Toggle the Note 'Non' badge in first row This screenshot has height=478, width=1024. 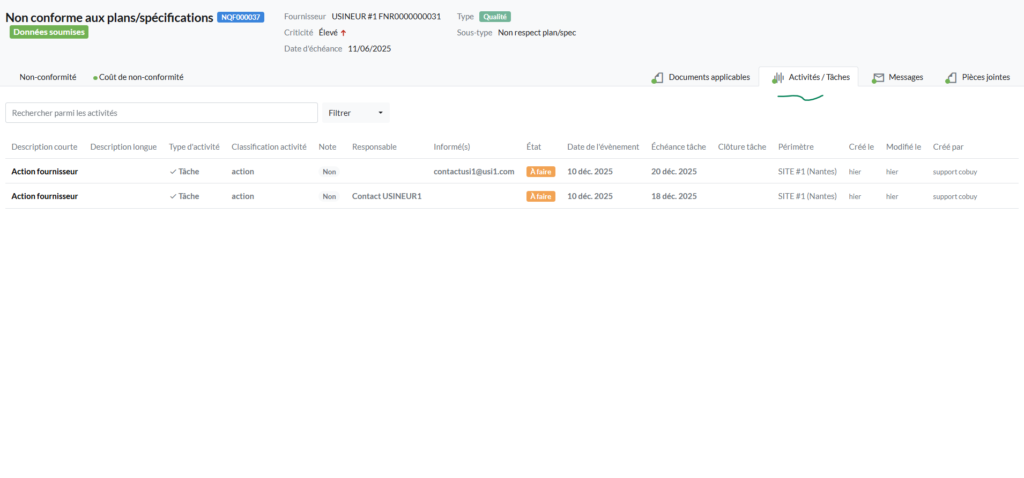tap(329, 172)
